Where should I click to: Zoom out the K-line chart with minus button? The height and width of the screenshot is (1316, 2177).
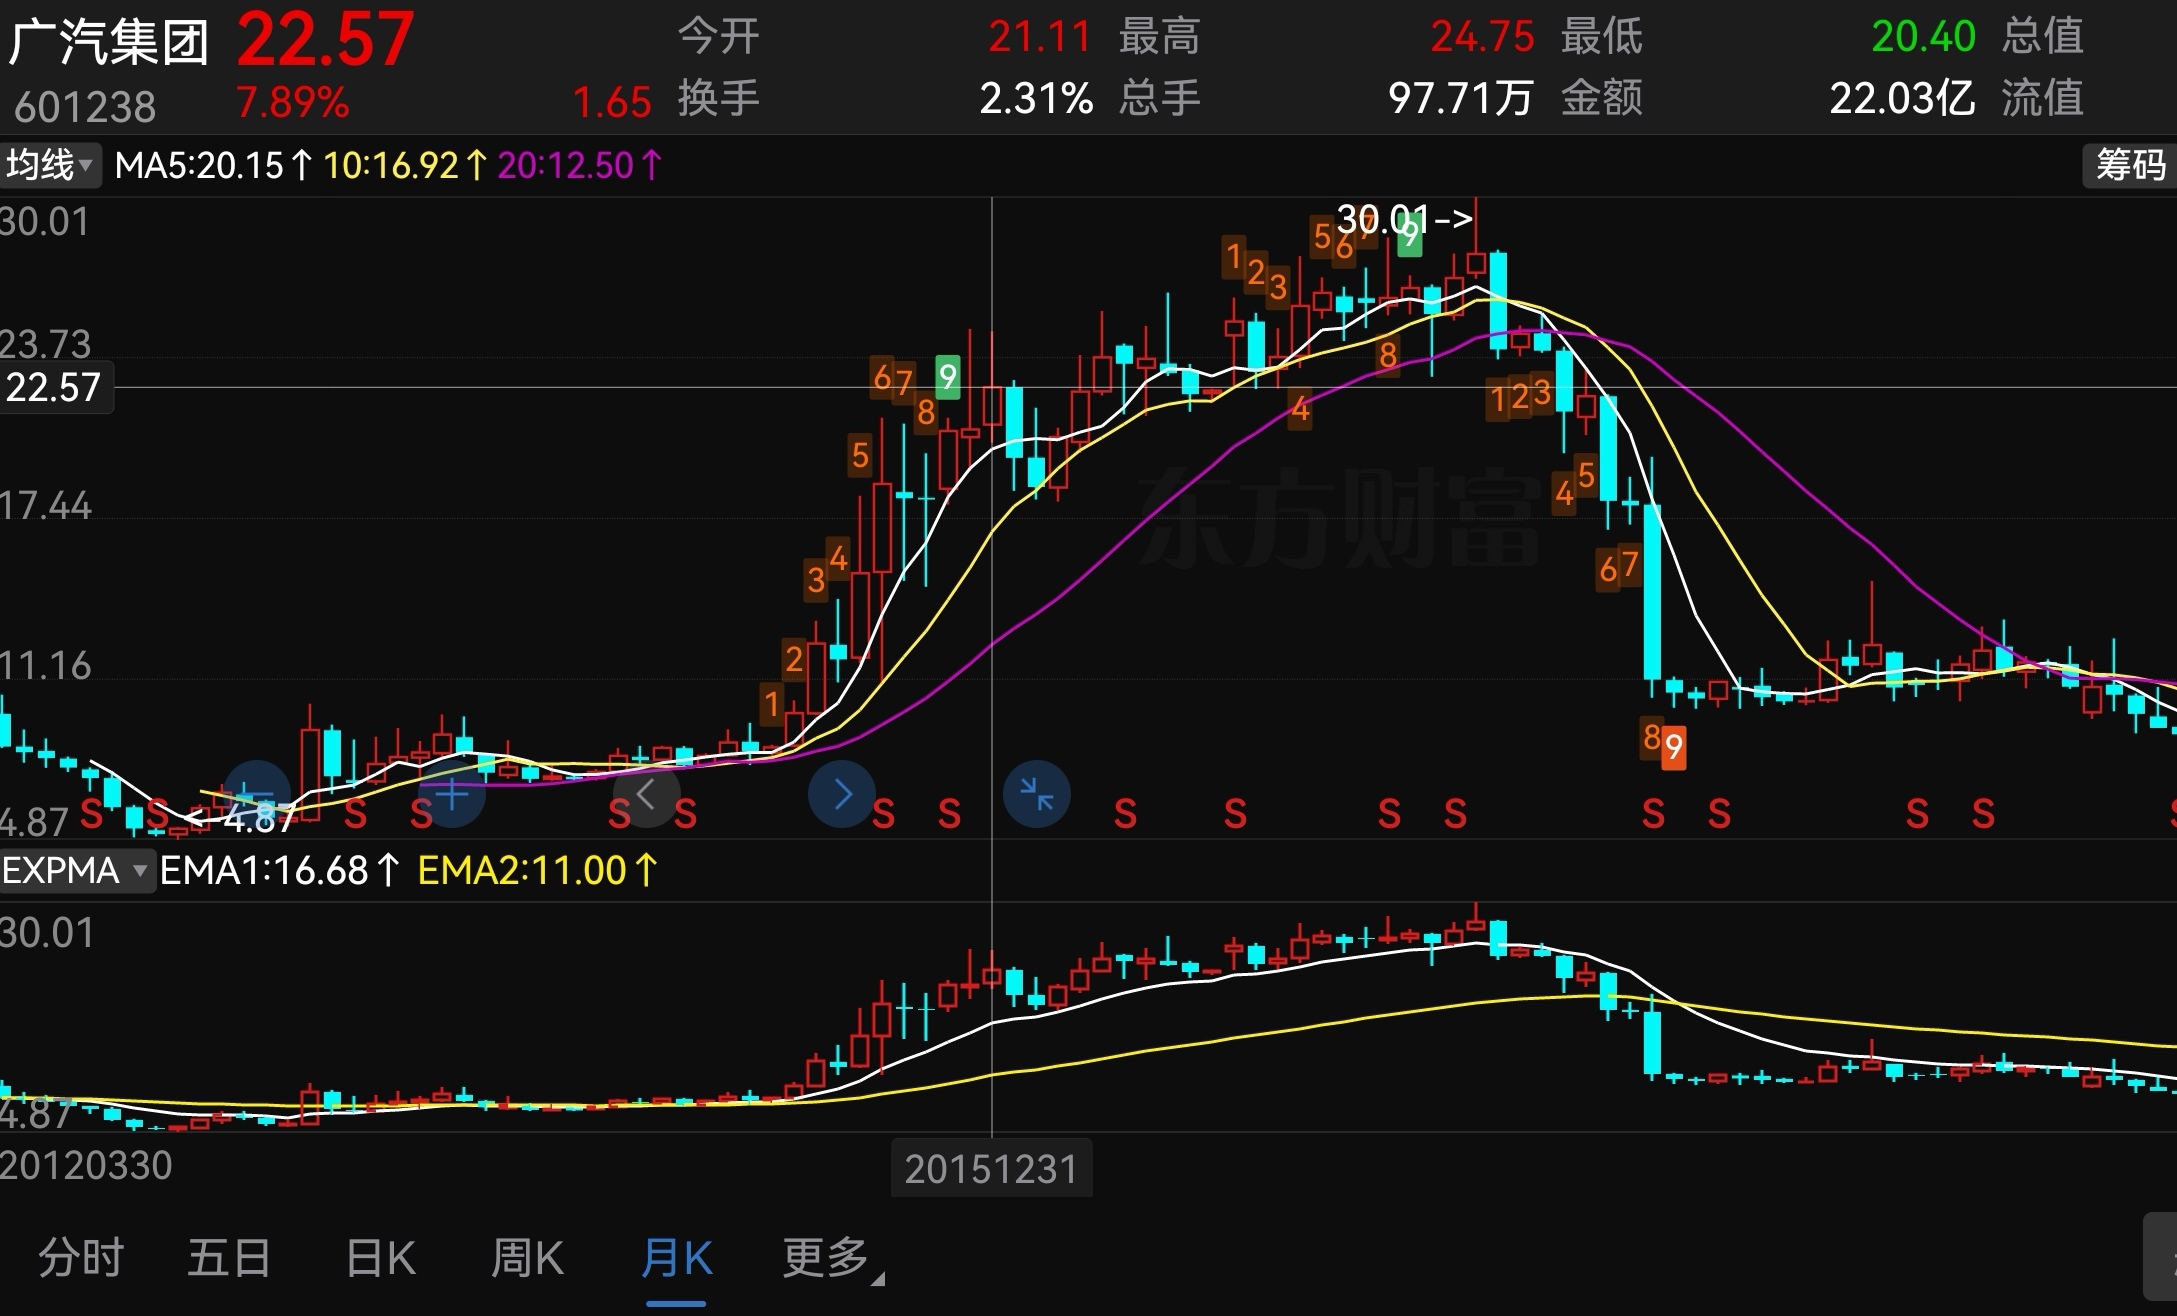(x=257, y=794)
